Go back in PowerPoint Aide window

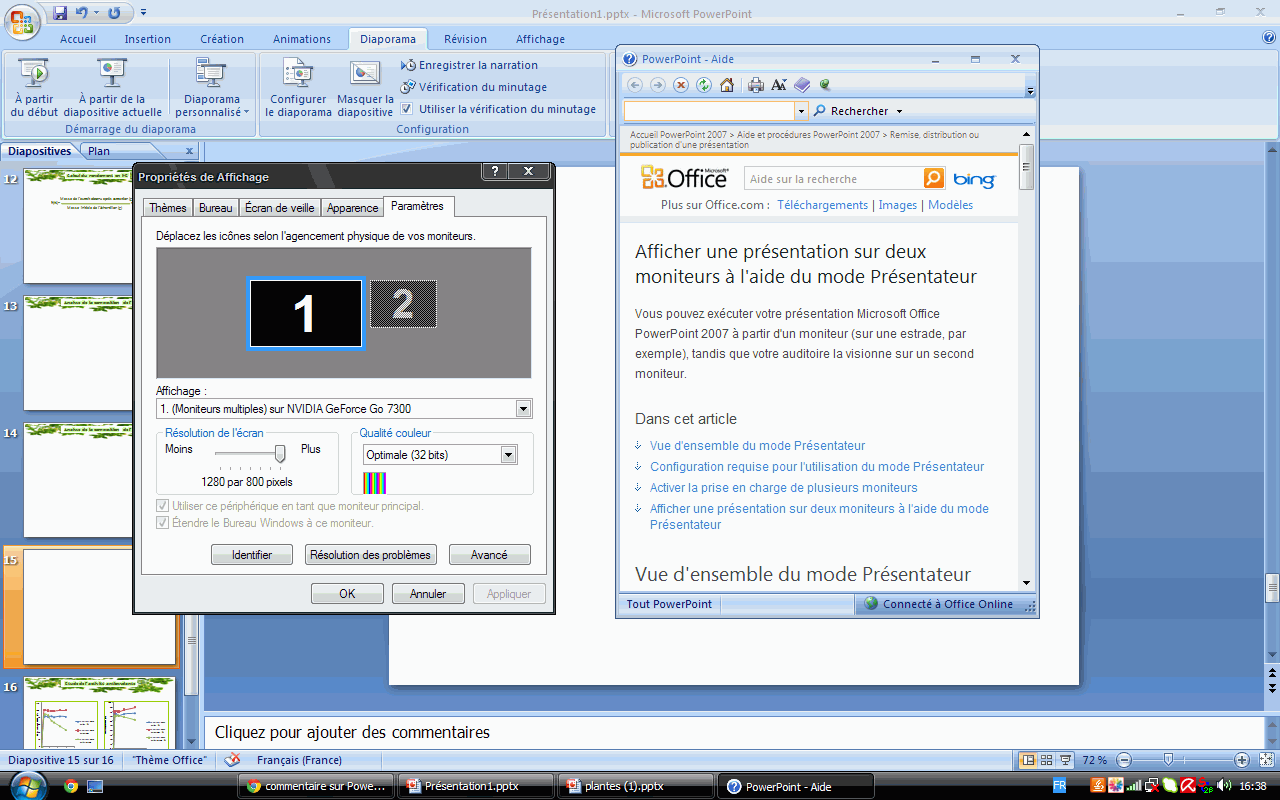click(x=634, y=85)
